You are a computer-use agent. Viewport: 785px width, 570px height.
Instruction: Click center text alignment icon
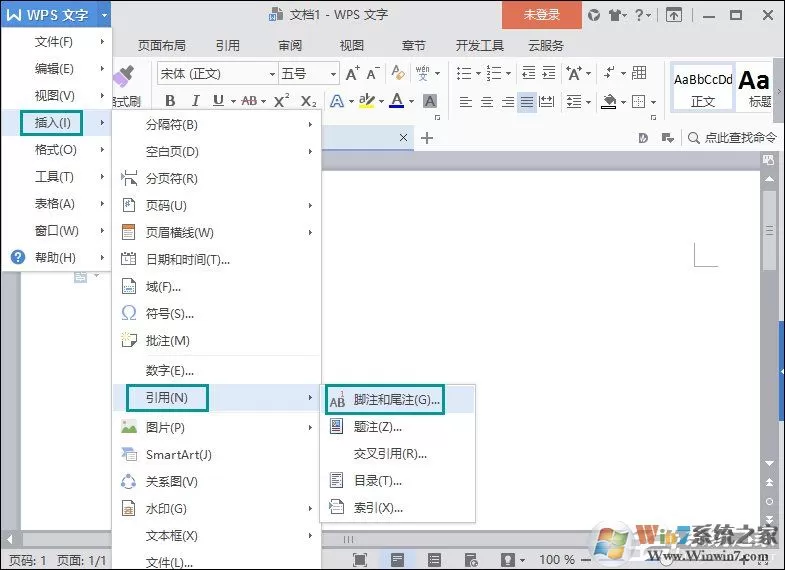[487, 102]
